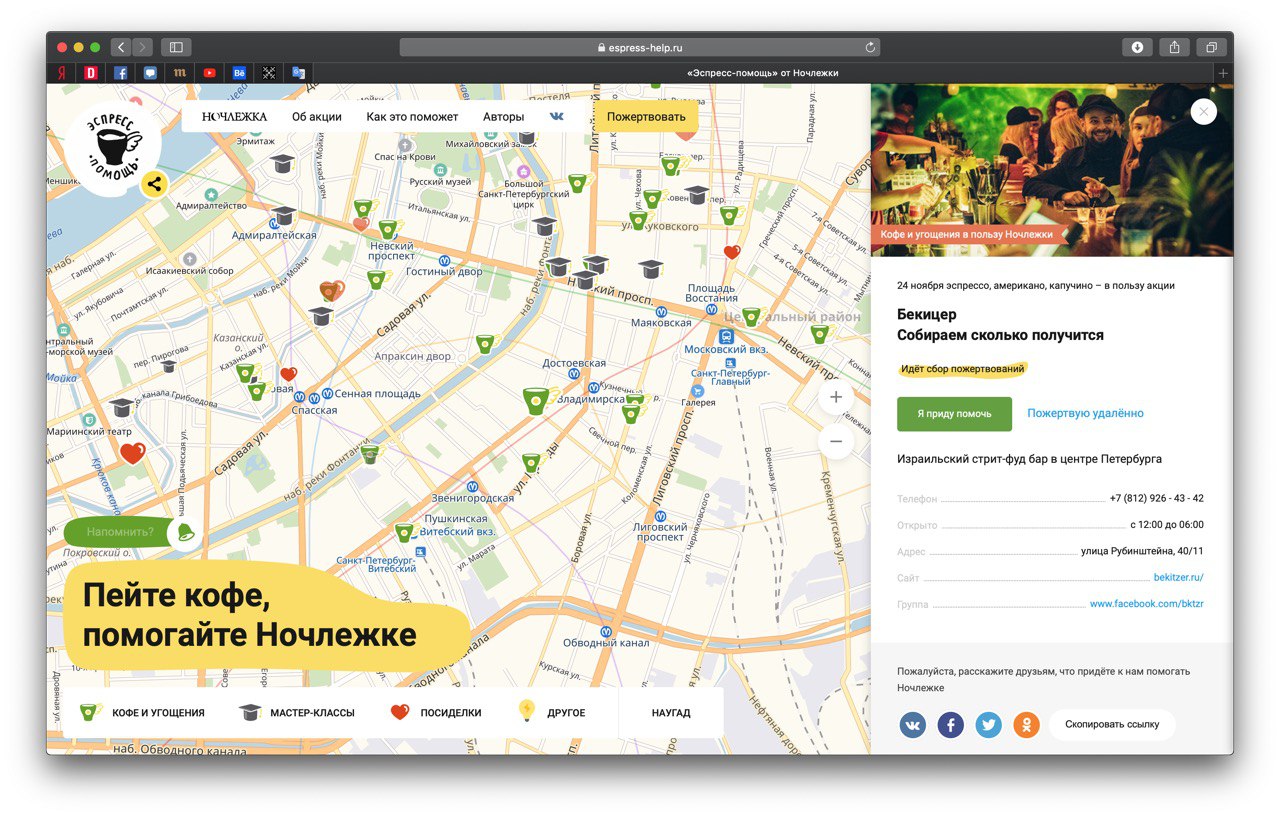Click the green cup marker near Пушкинская station
This screenshot has height=816, width=1280.
pos(403,532)
